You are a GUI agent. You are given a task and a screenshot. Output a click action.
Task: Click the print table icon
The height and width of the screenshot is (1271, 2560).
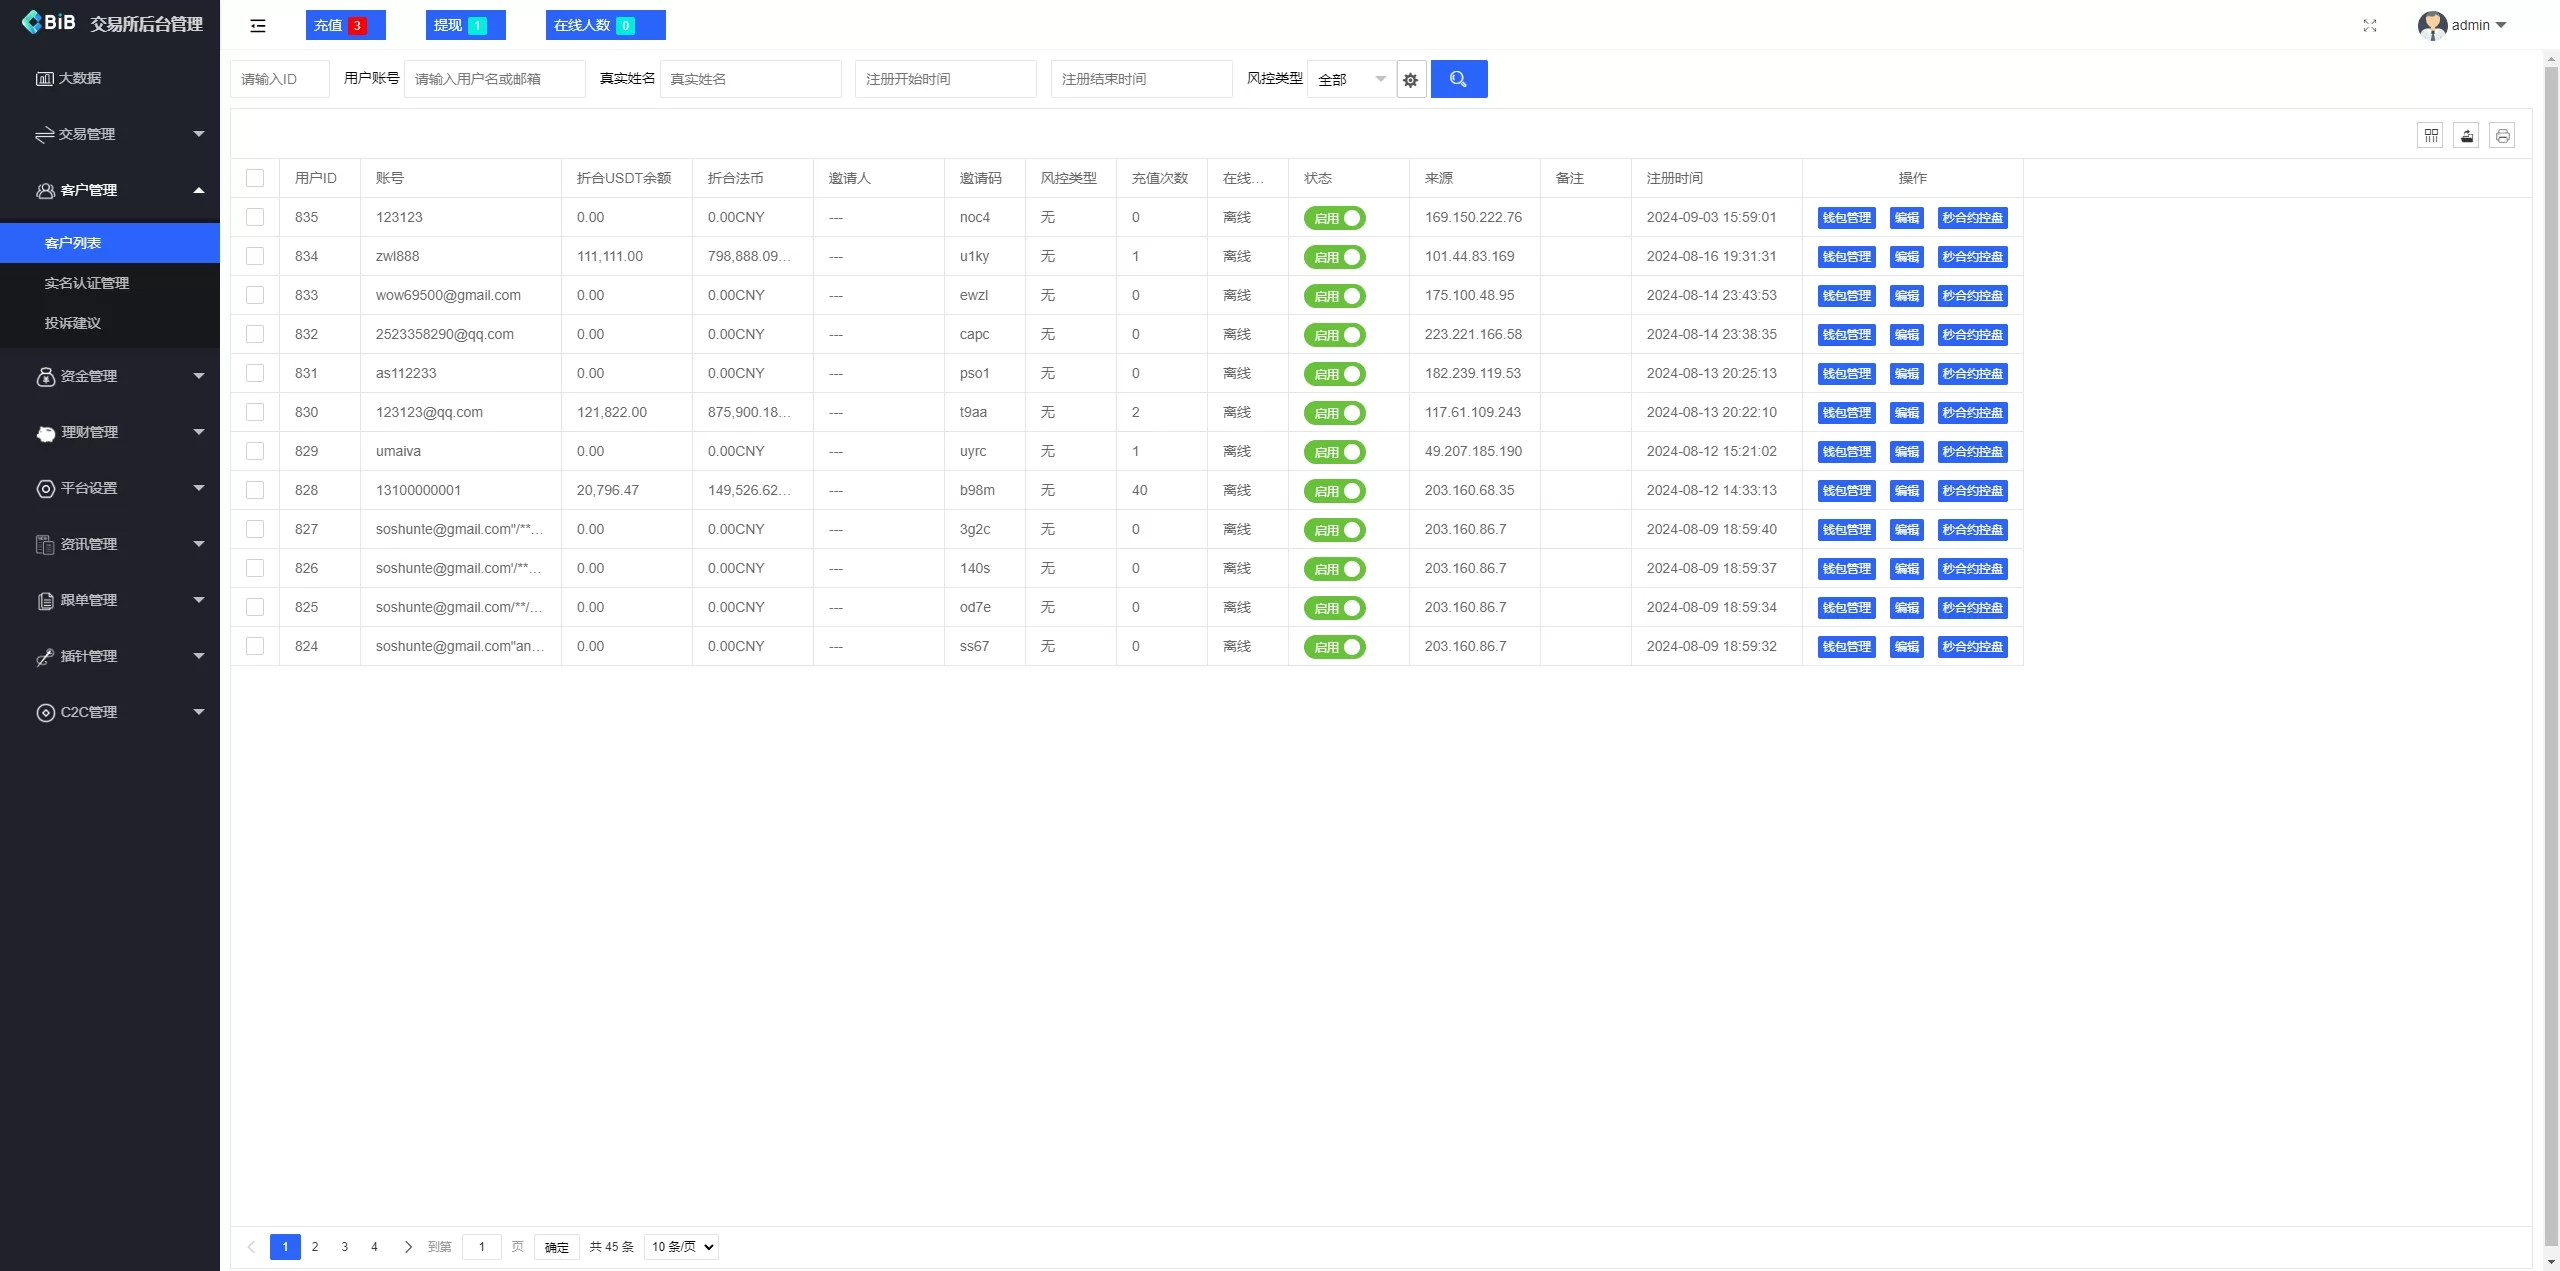pos(2502,136)
